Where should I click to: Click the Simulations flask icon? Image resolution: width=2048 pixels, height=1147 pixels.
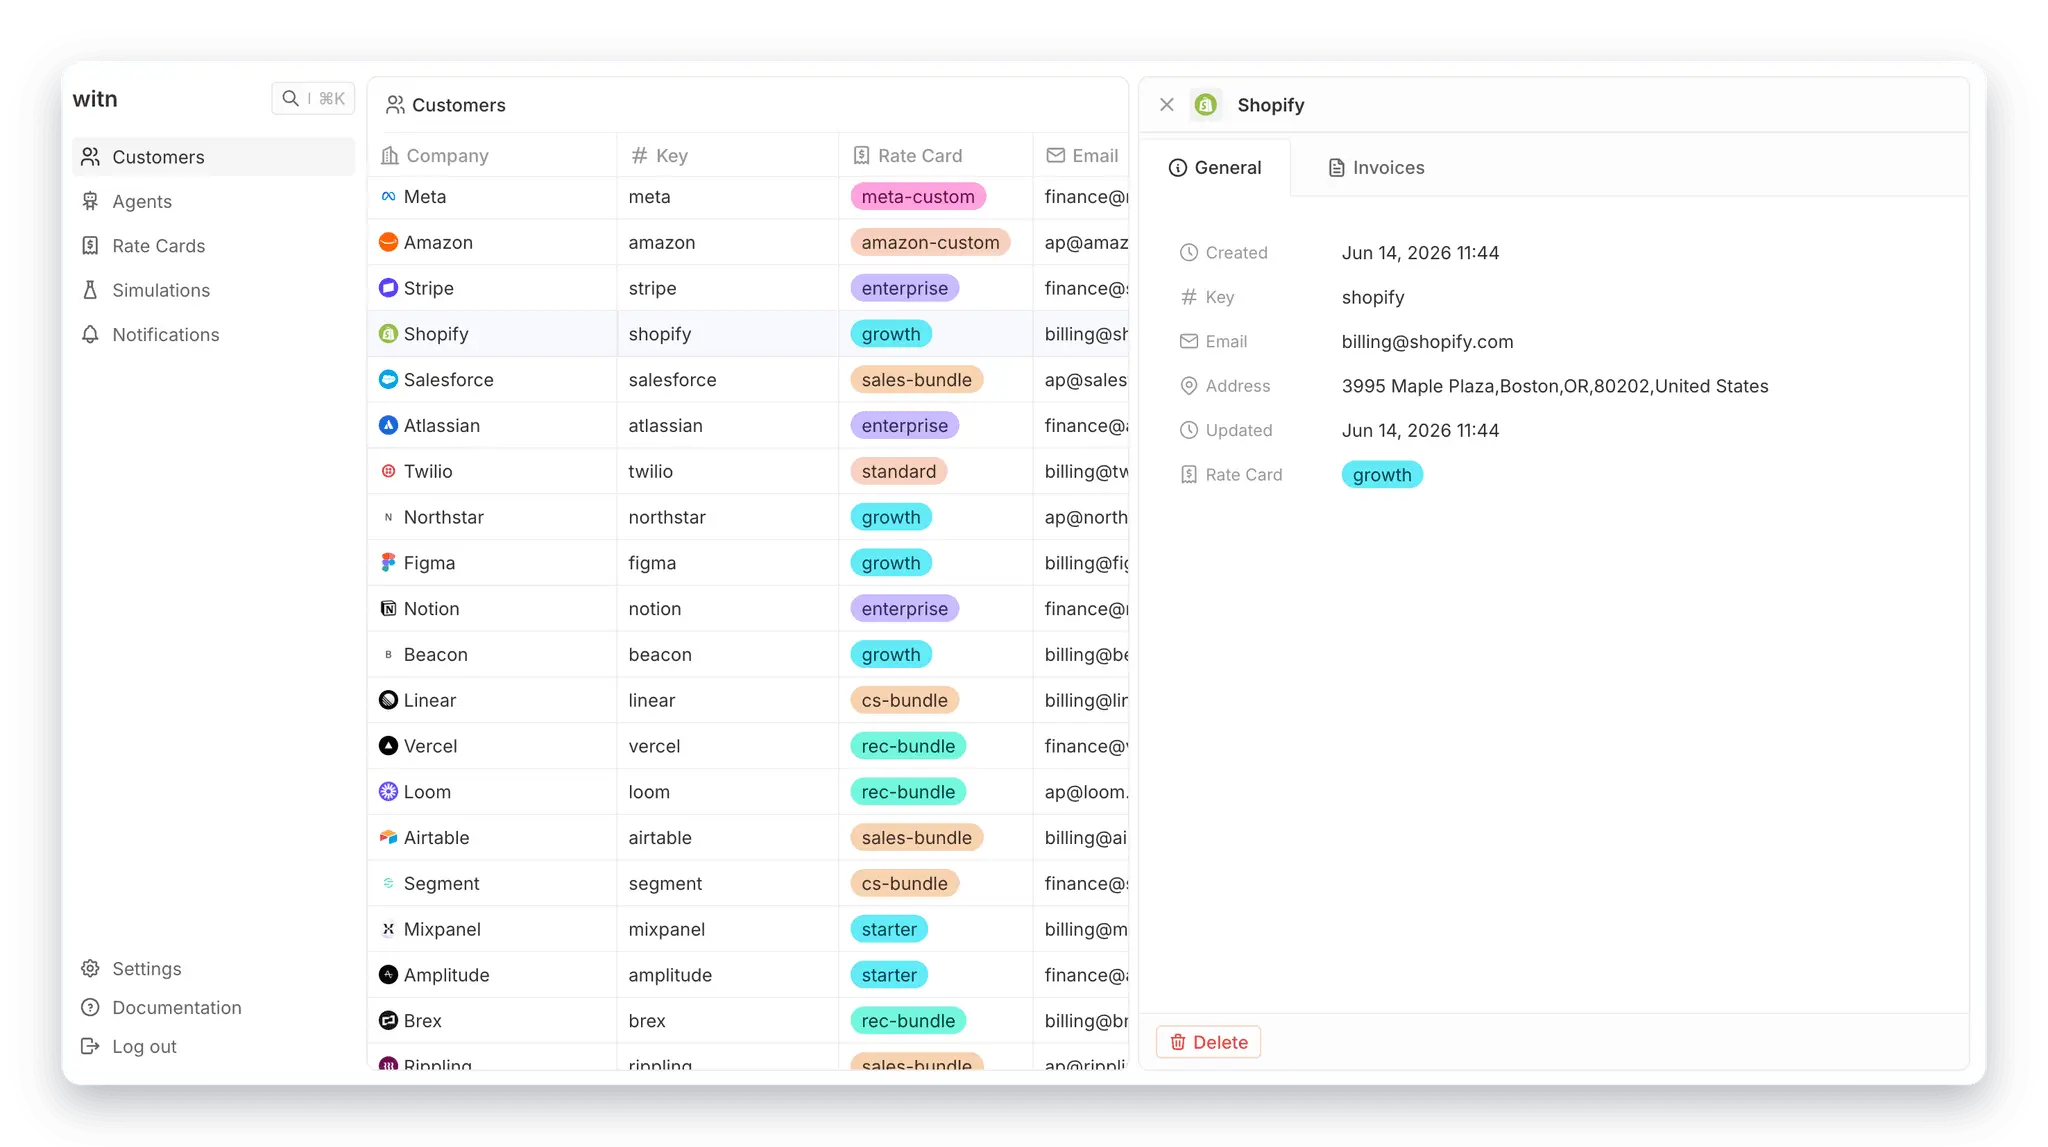pos(90,290)
